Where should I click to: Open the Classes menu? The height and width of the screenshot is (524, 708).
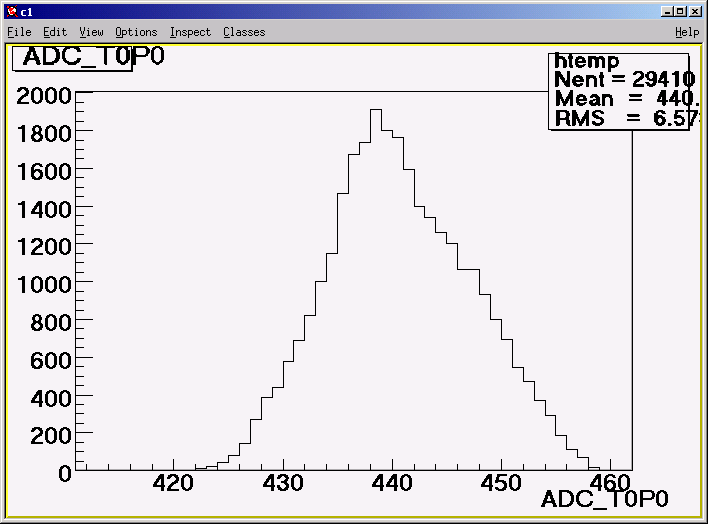[x=244, y=32]
